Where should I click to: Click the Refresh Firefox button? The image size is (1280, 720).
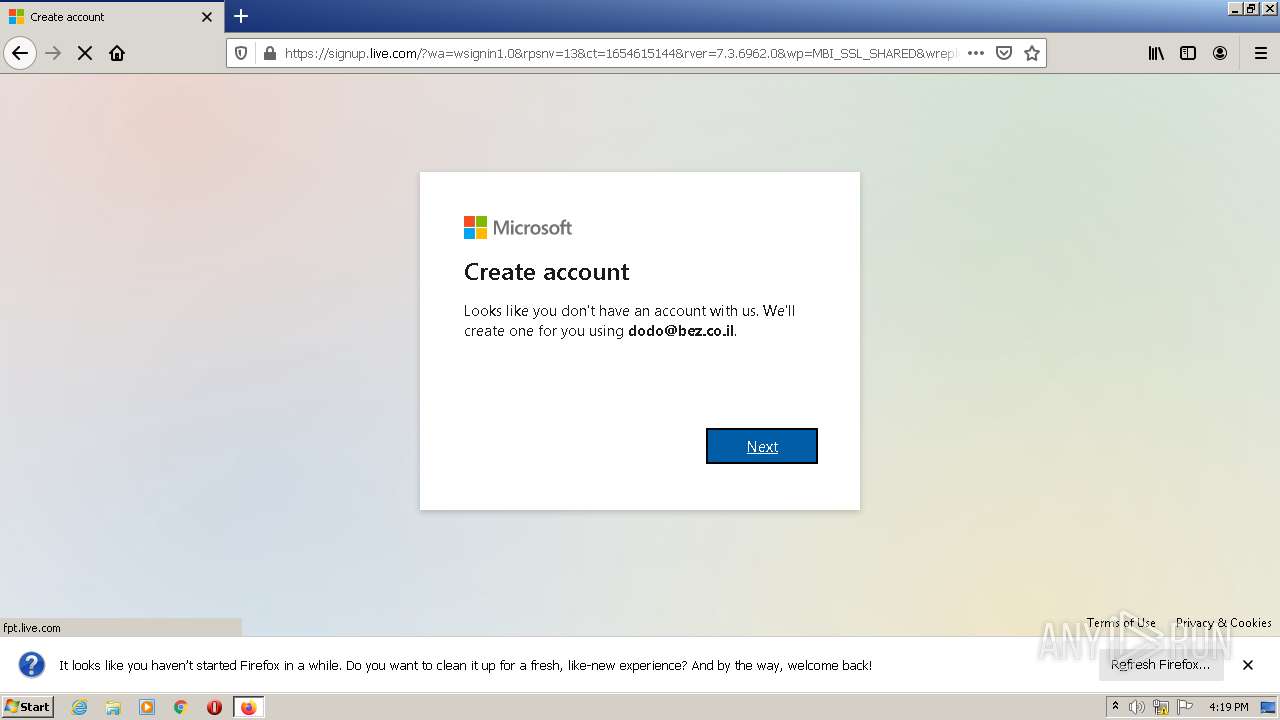(1161, 664)
